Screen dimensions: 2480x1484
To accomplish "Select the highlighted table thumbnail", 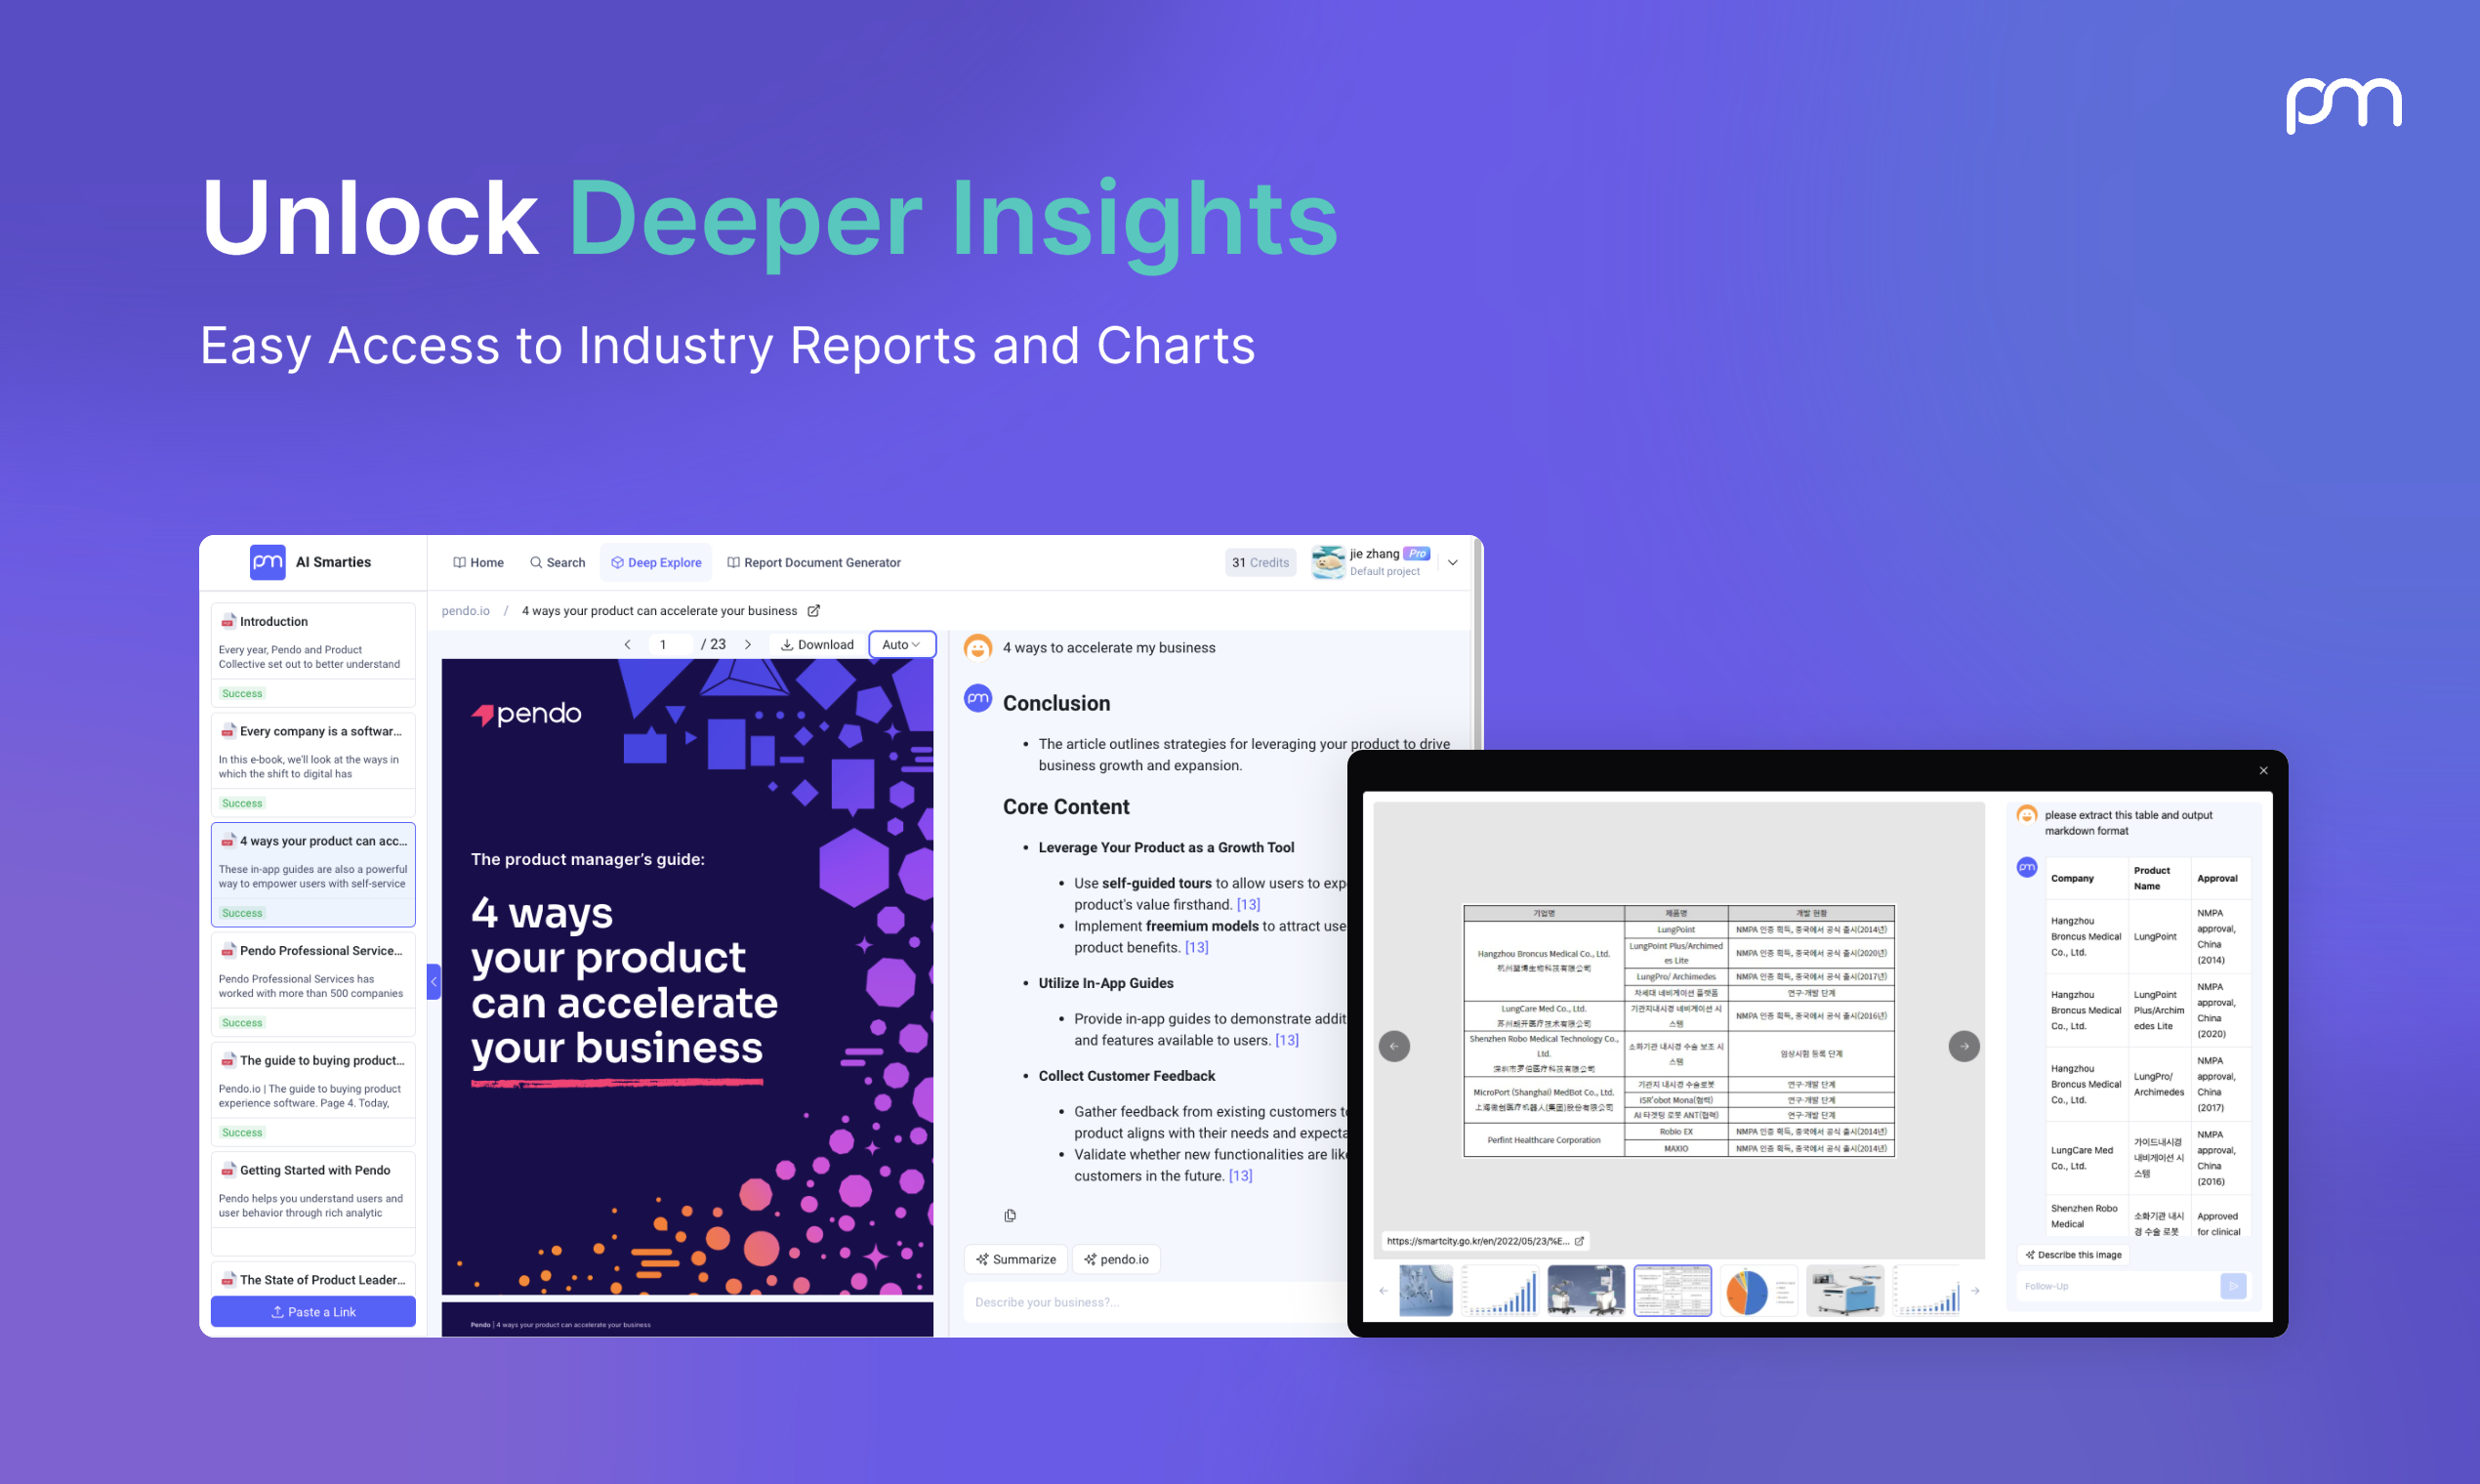I will [x=1672, y=1290].
